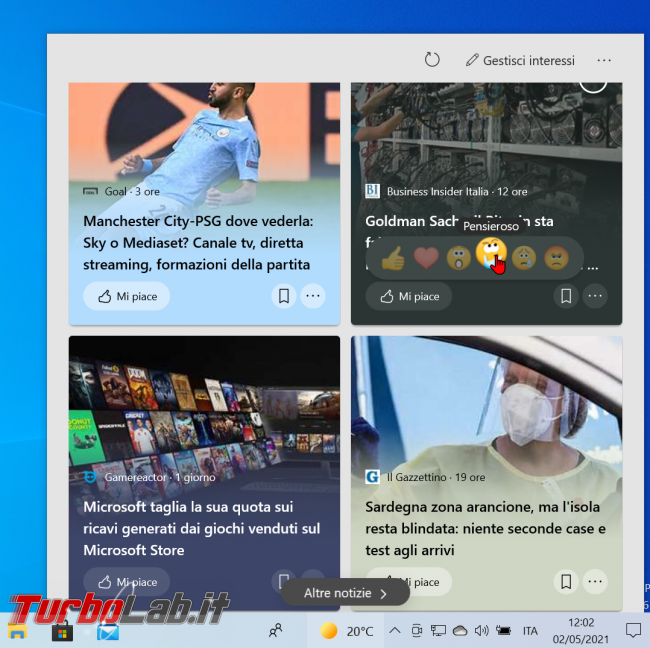The image size is (650, 648).
Task: Open the Sardegna zona arancione headline
Action: click(485, 529)
